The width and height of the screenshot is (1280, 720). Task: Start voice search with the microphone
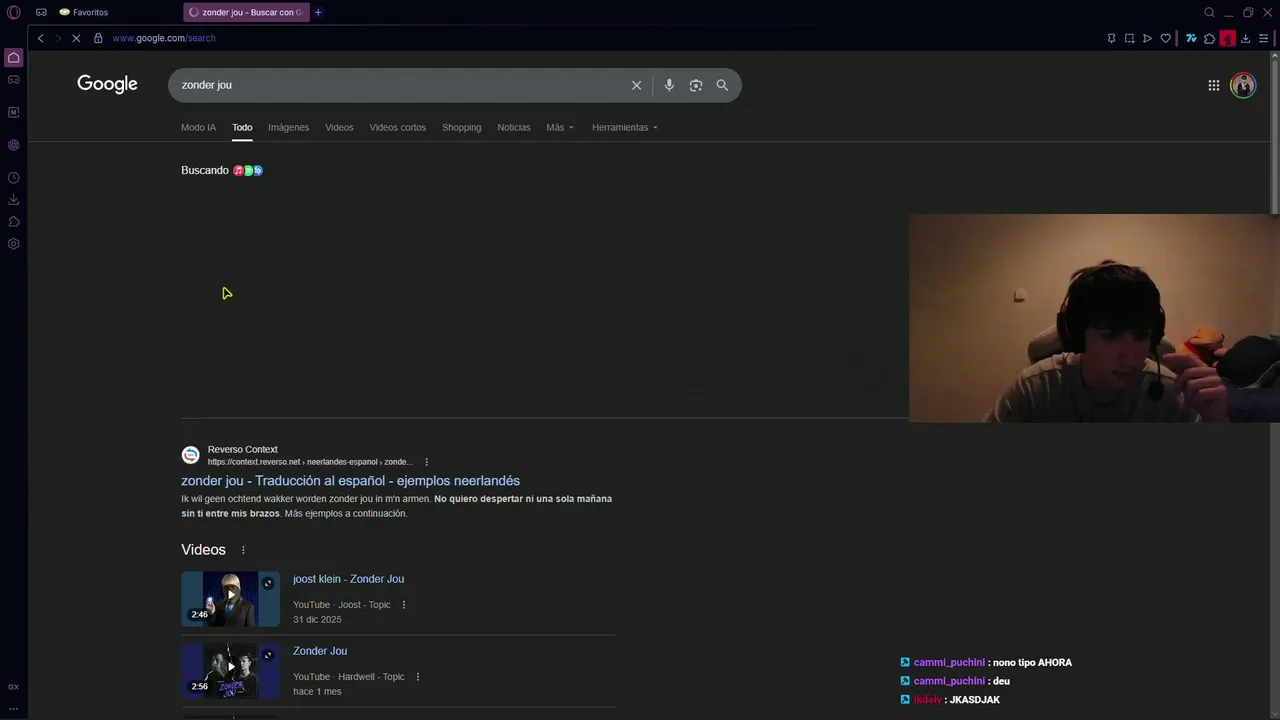(x=669, y=85)
